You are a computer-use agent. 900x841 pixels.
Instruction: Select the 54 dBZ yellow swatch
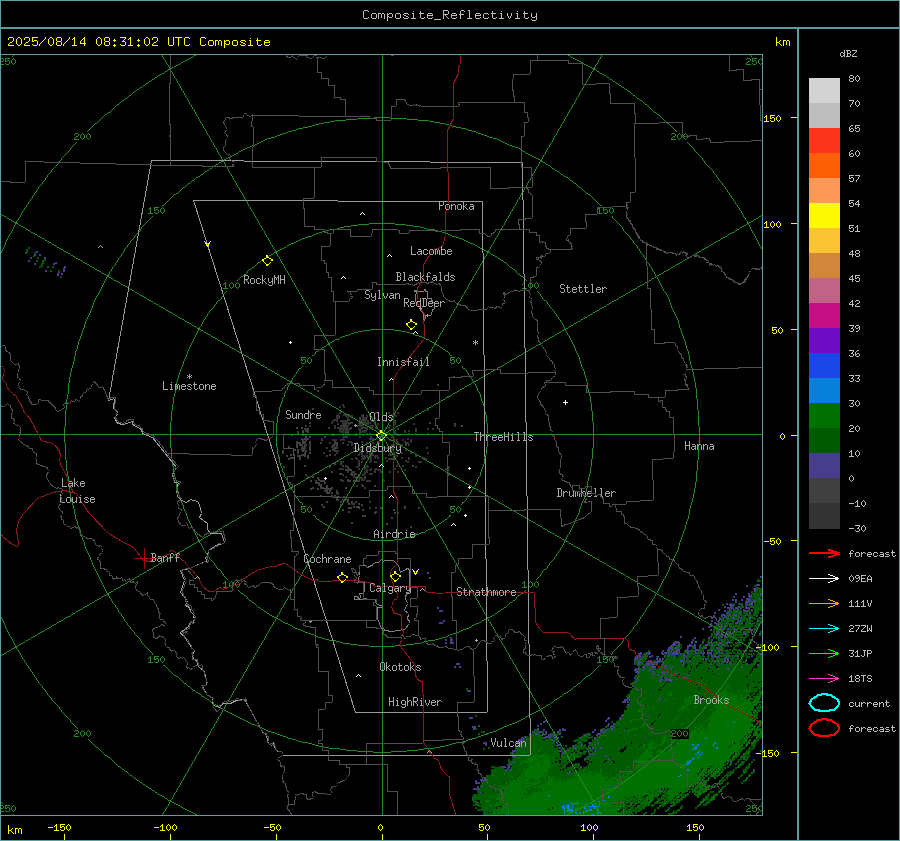[824, 215]
